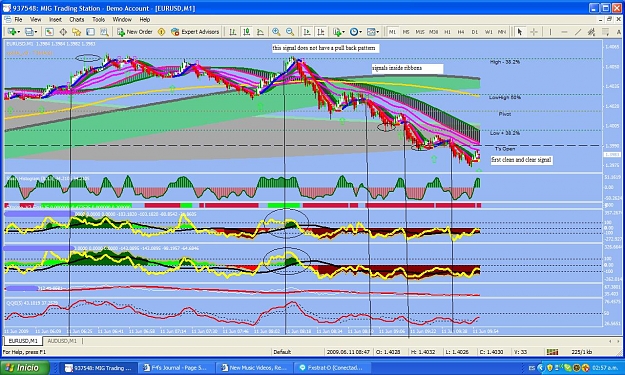The width and height of the screenshot is (625, 375).
Task: Toggle candlestick chart mode
Action: click(x=247, y=32)
